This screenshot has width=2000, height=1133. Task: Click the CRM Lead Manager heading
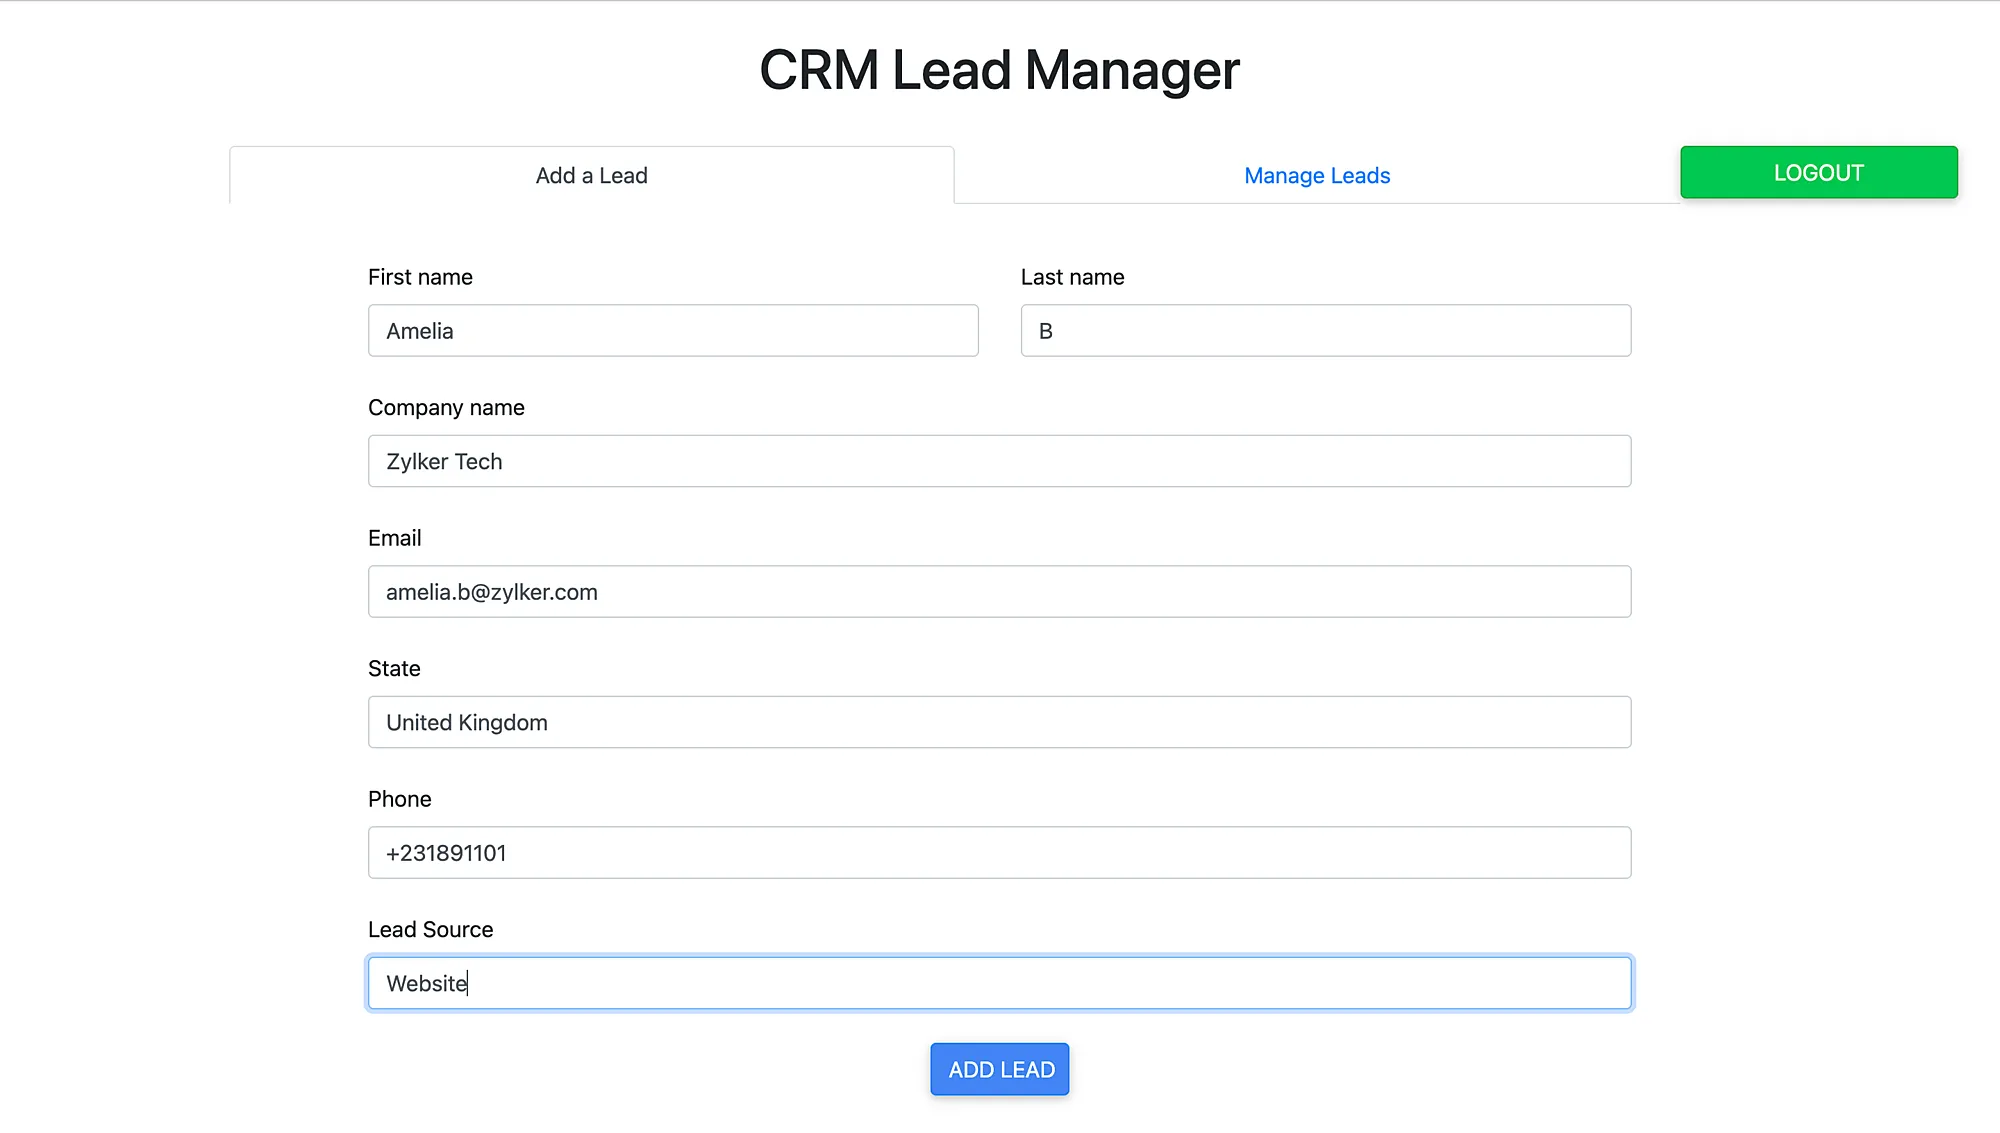(x=999, y=71)
